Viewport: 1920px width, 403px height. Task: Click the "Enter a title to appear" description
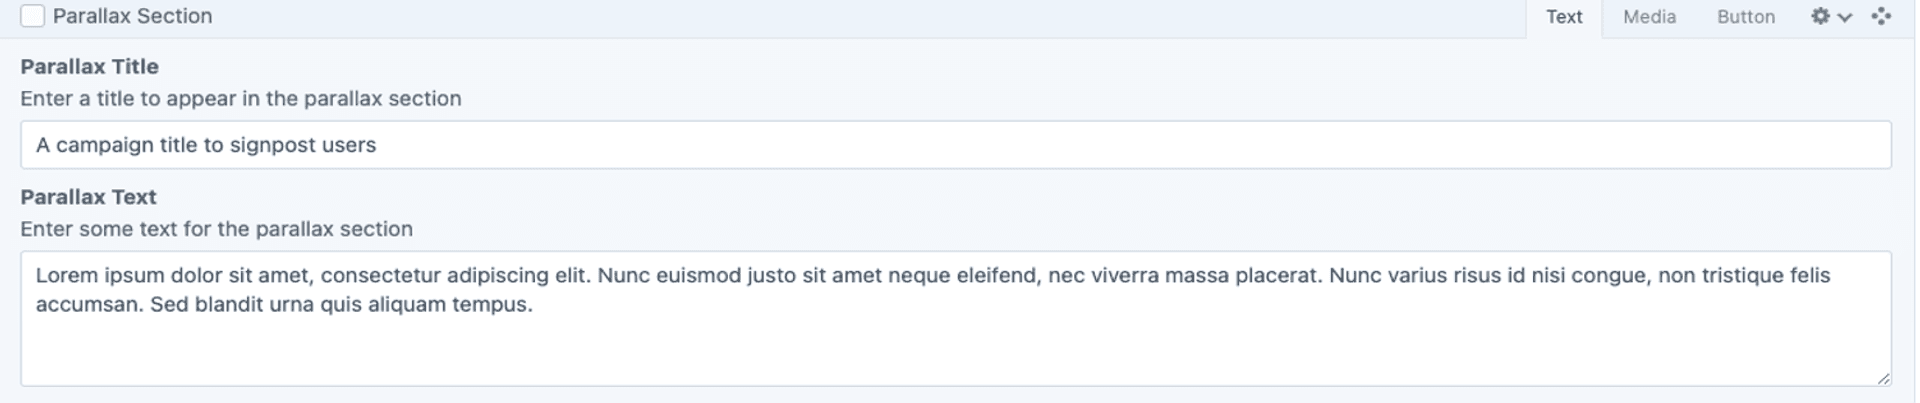(x=241, y=99)
